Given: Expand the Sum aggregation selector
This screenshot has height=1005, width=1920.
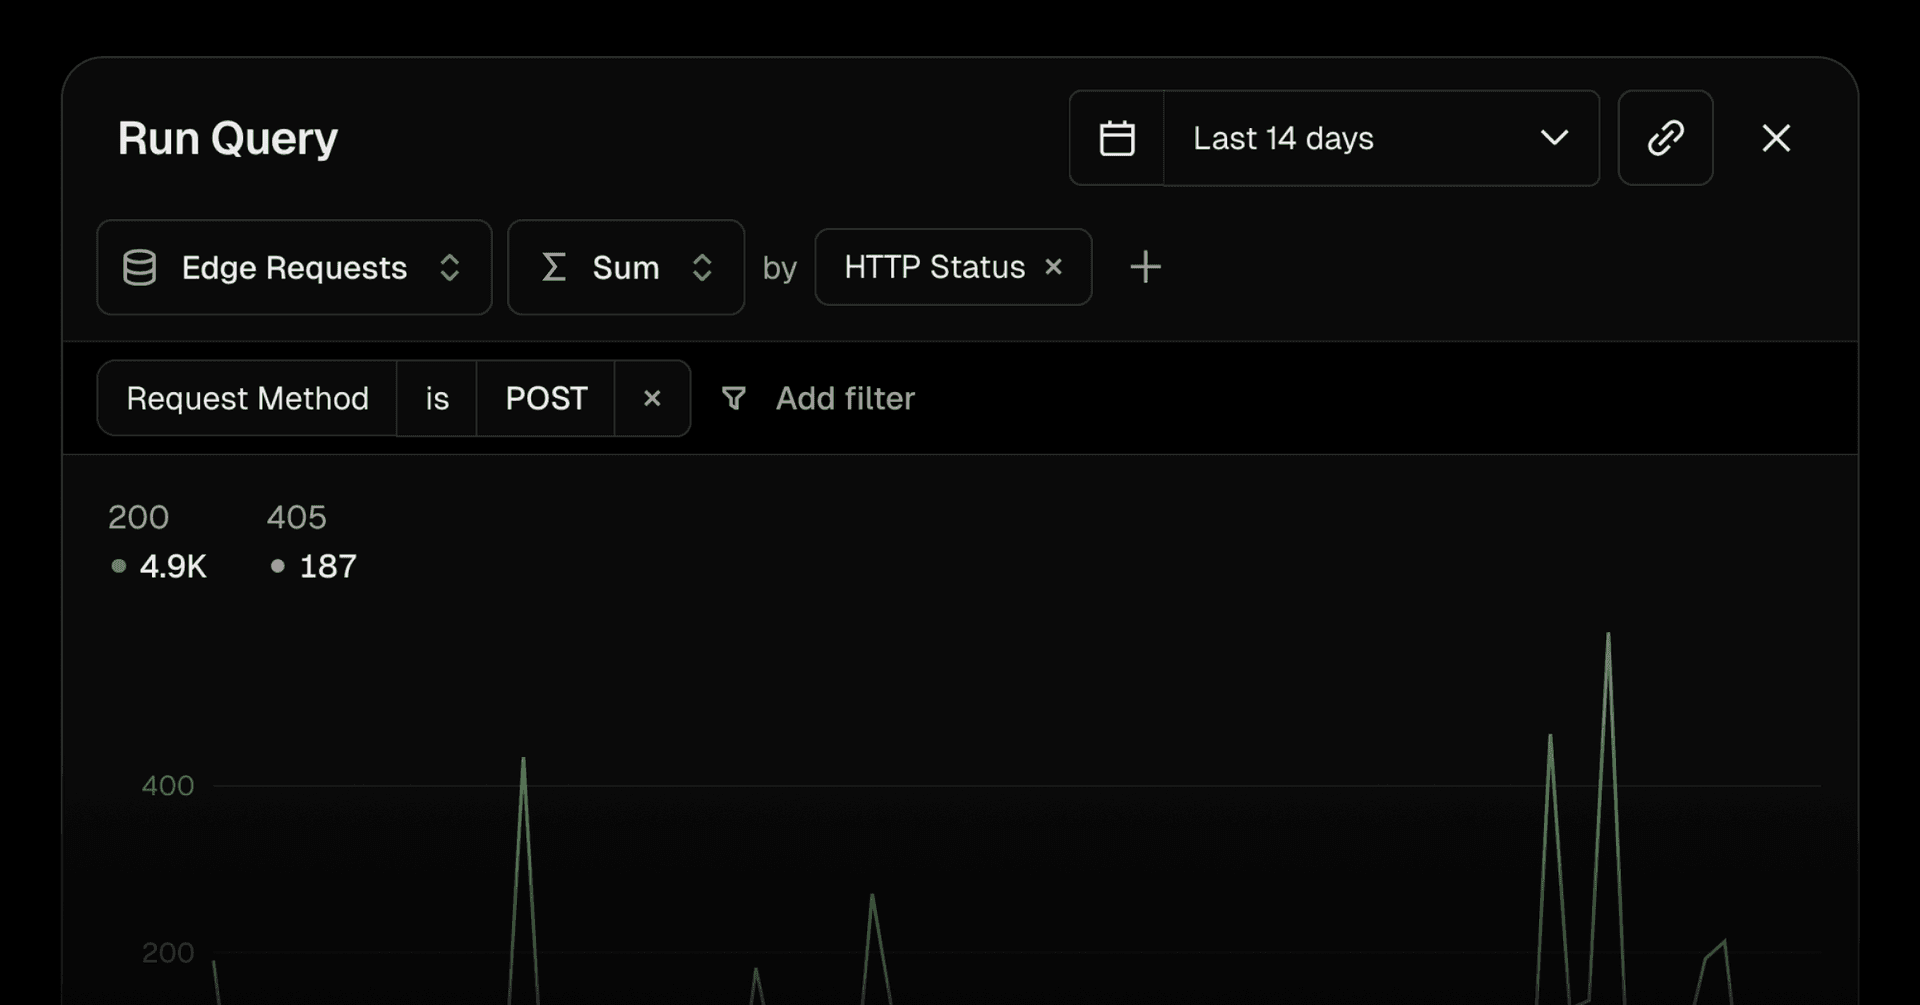Looking at the screenshot, I should click(702, 267).
